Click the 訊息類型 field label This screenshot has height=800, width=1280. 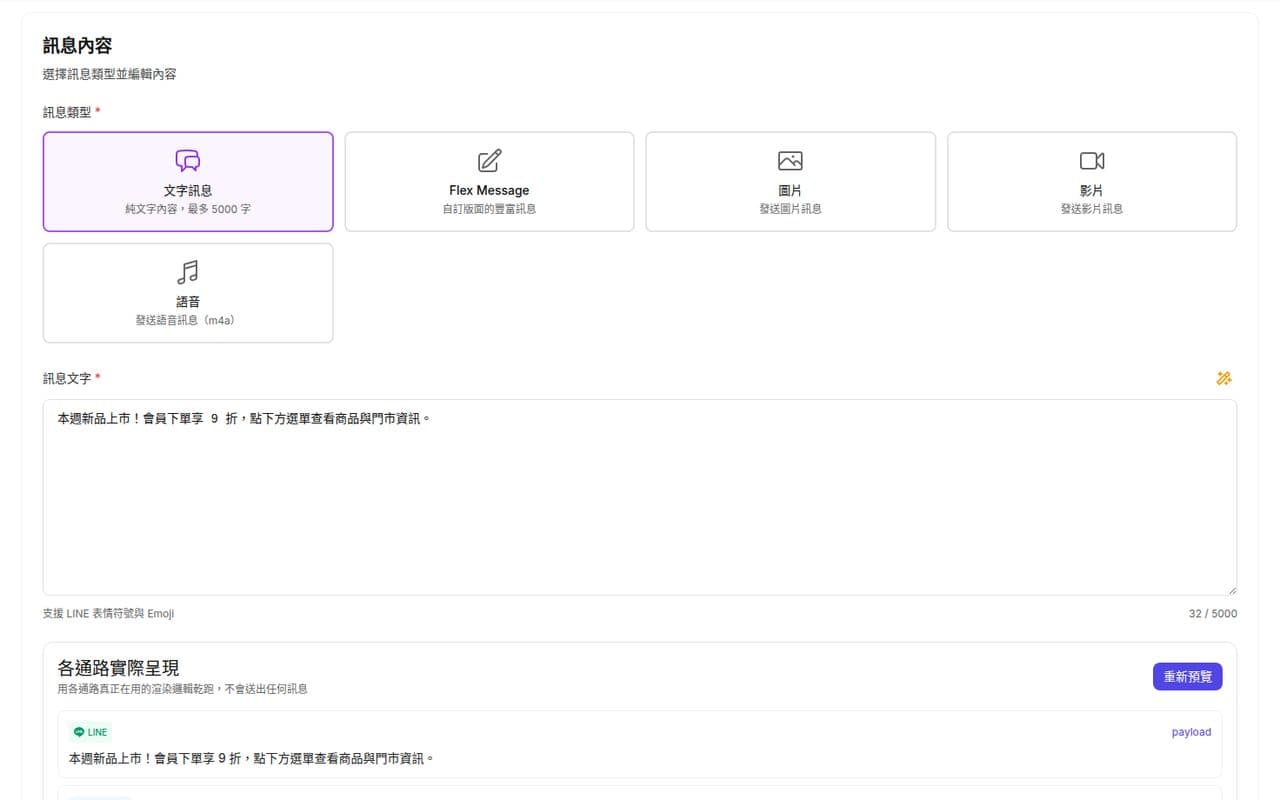pyautogui.click(x=67, y=112)
